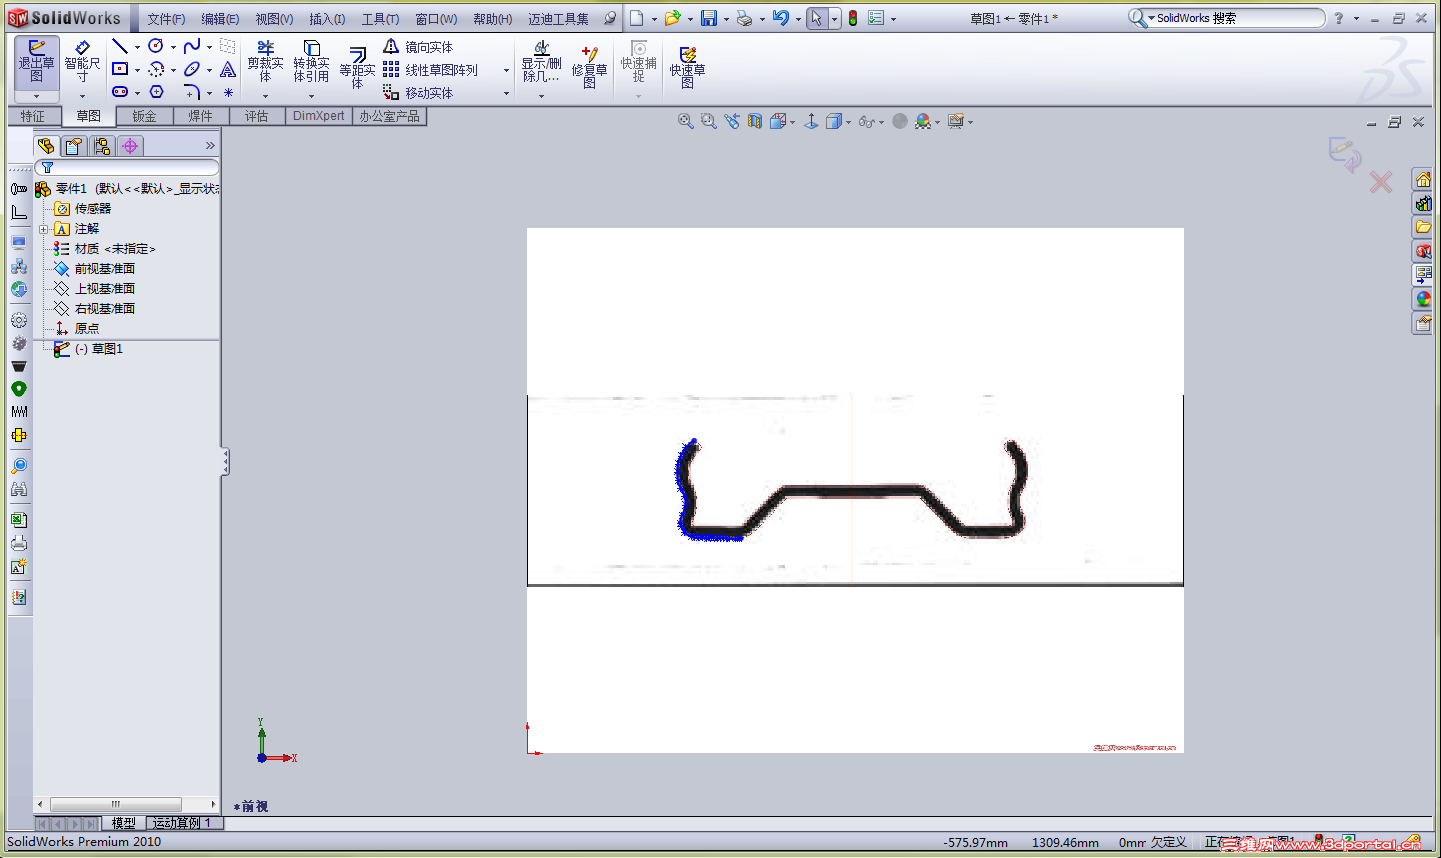Select the 智能尺寸 Smart Dimension tool
Image resolution: width=1441 pixels, height=858 pixels.
coord(82,62)
